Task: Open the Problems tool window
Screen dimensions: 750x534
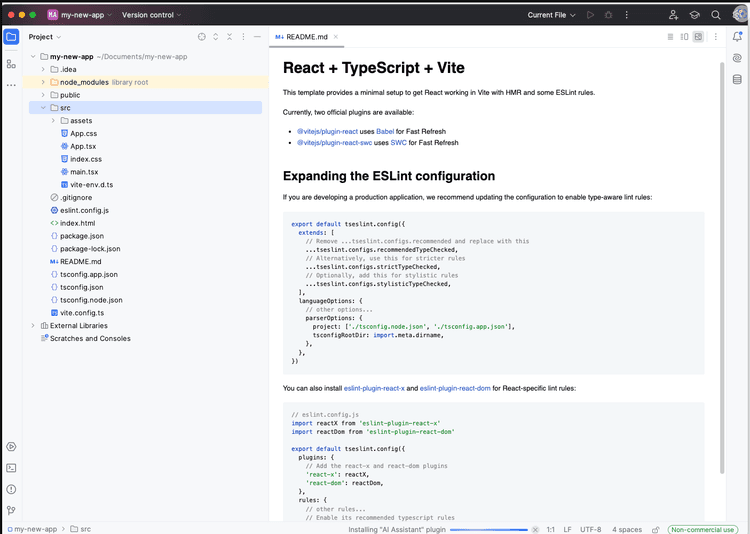Action: [11, 489]
